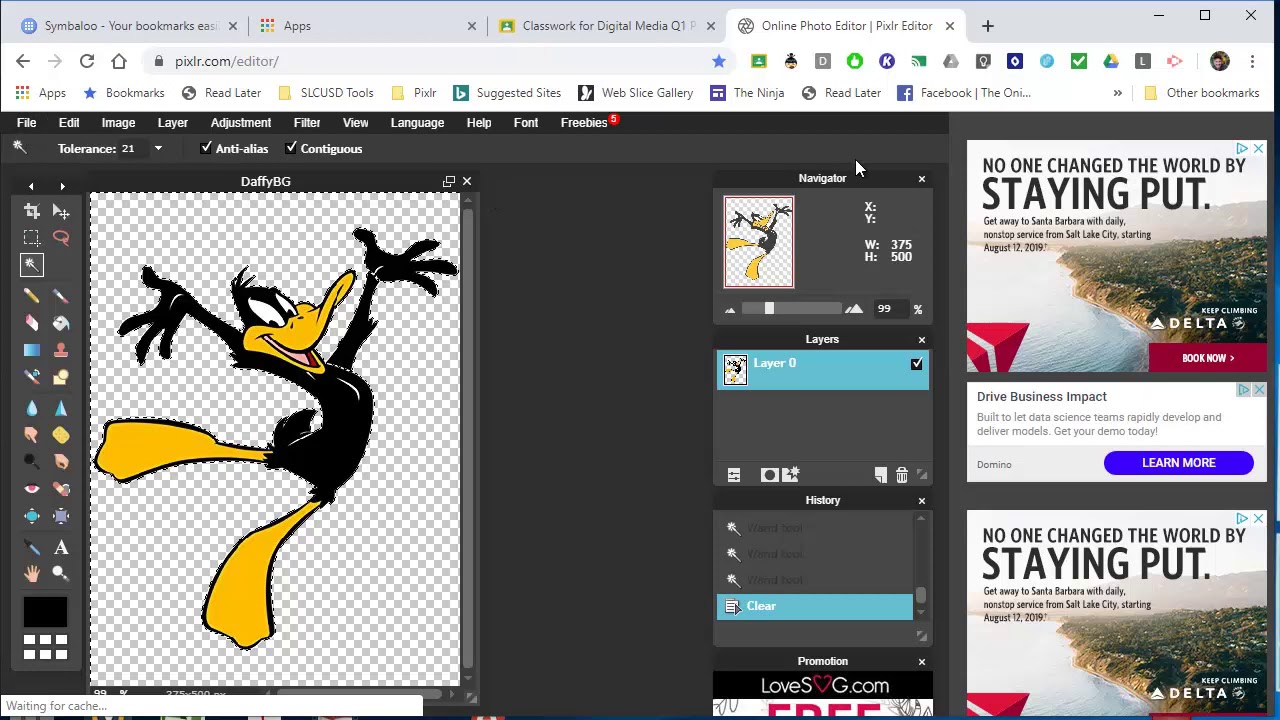Image resolution: width=1280 pixels, height=720 pixels.
Task: Select the Zoom magnifier tool
Action: point(61,574)
